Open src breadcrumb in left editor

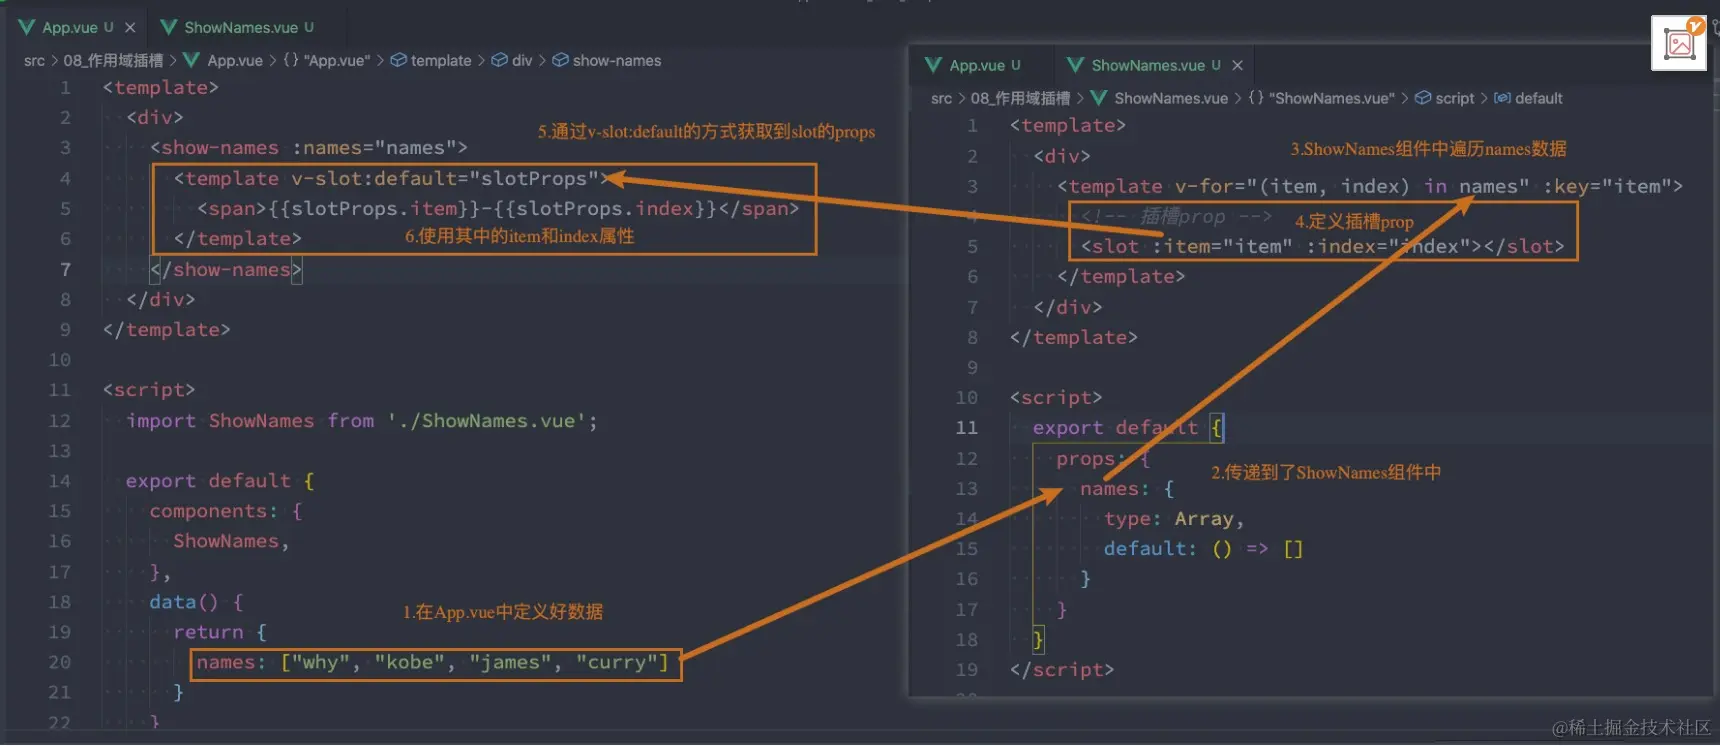click(34, 61)
